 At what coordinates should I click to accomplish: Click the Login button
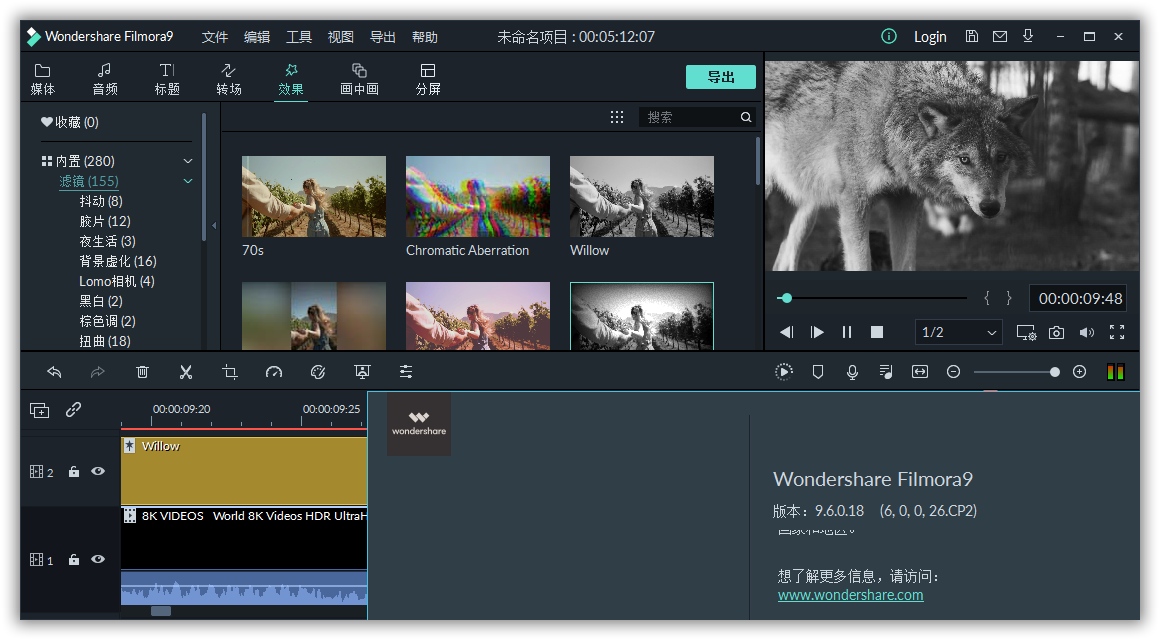[x=930, y=37]
